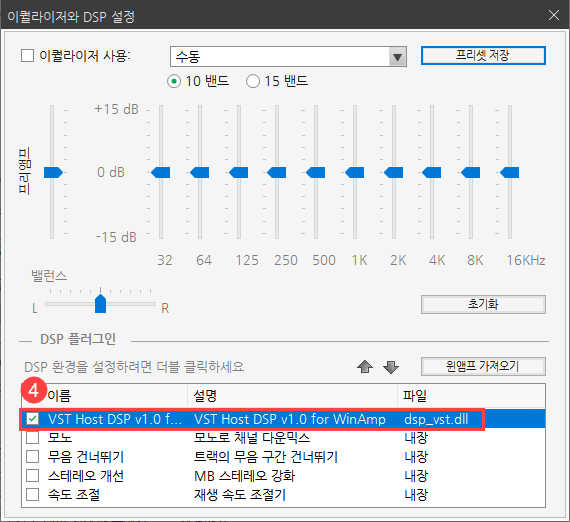
Task: Enable the 이퀄라이저 사용 checkbox
Action: (x=27, y=56)
